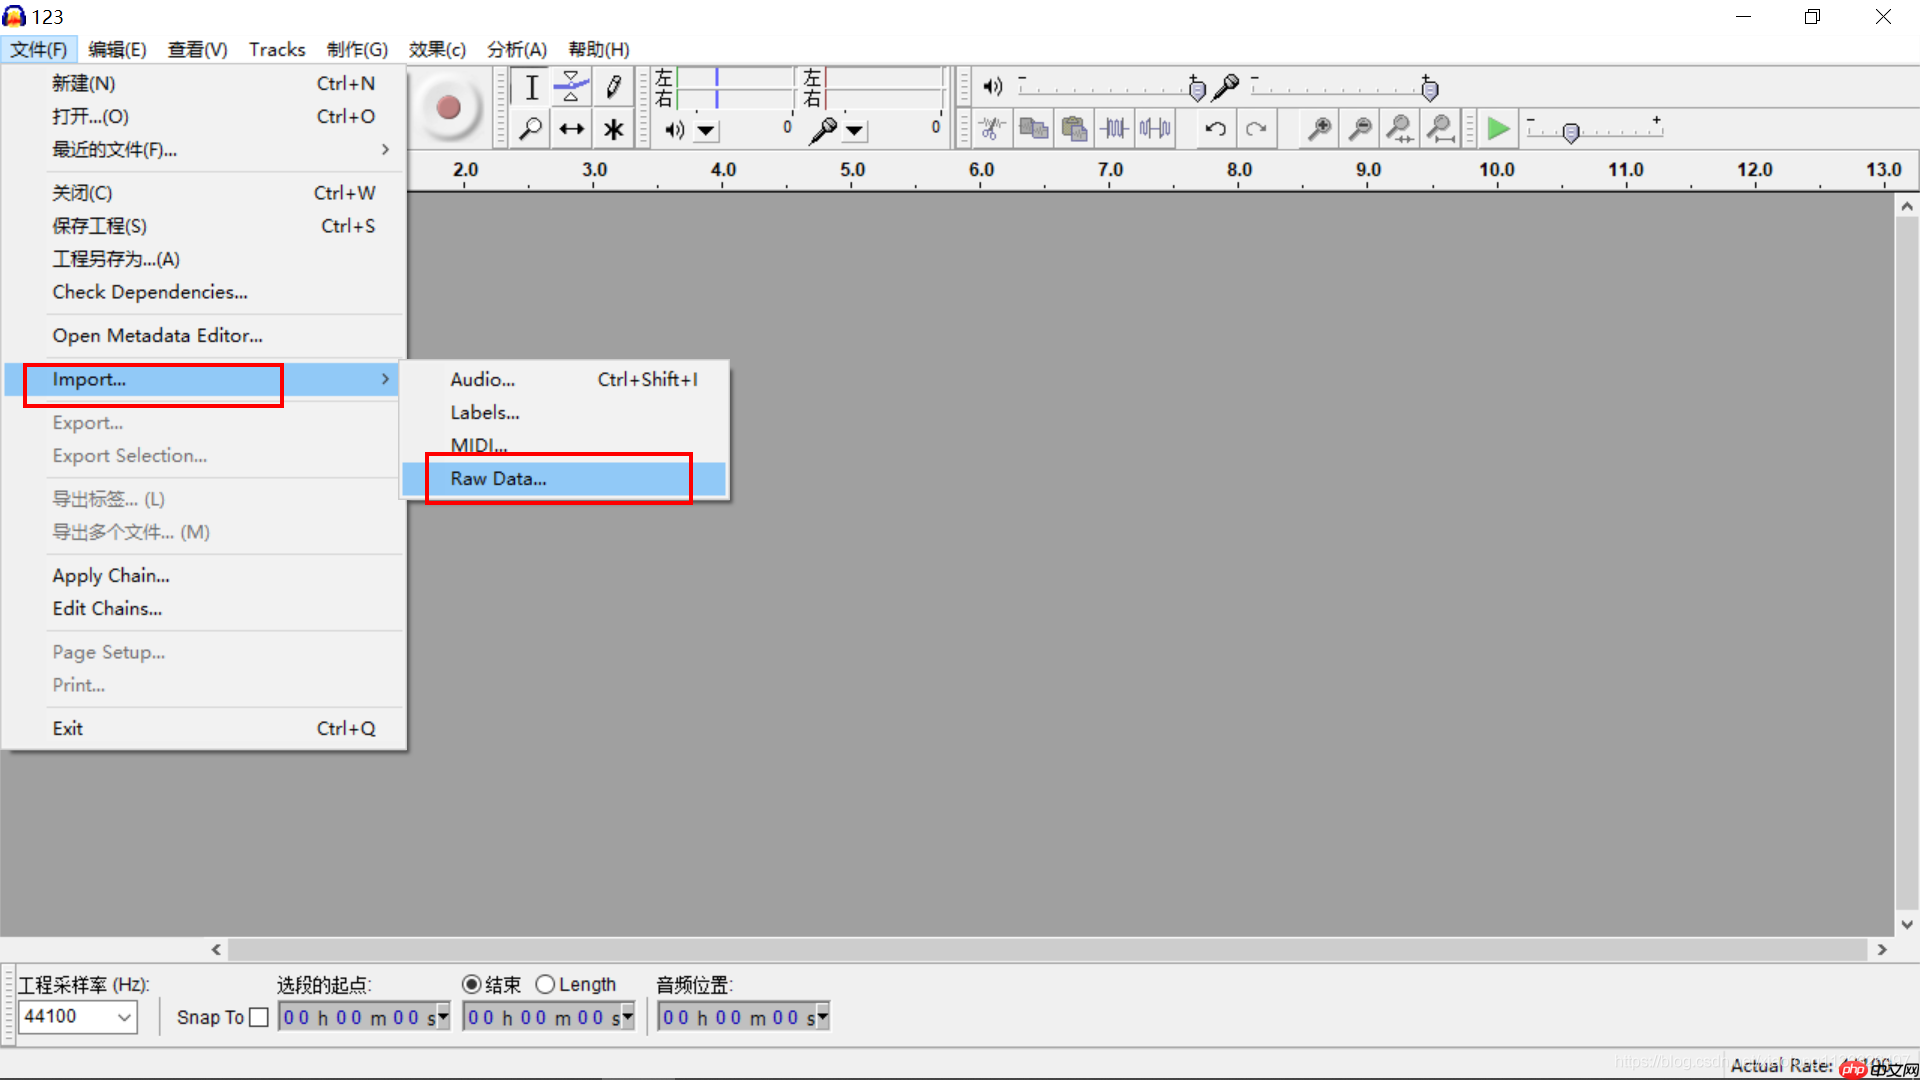Select the Envelope tool
The width and height of the screenshot is (1920, 1080).
tap(571, 88)
